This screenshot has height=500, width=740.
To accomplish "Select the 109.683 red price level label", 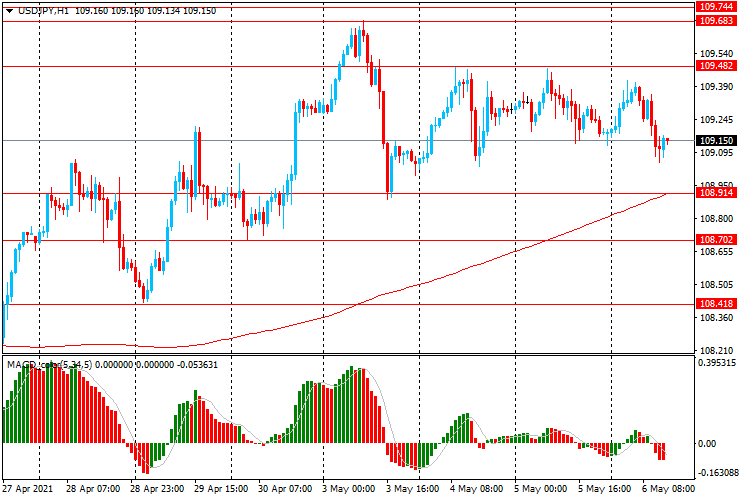I will [716, 21].
